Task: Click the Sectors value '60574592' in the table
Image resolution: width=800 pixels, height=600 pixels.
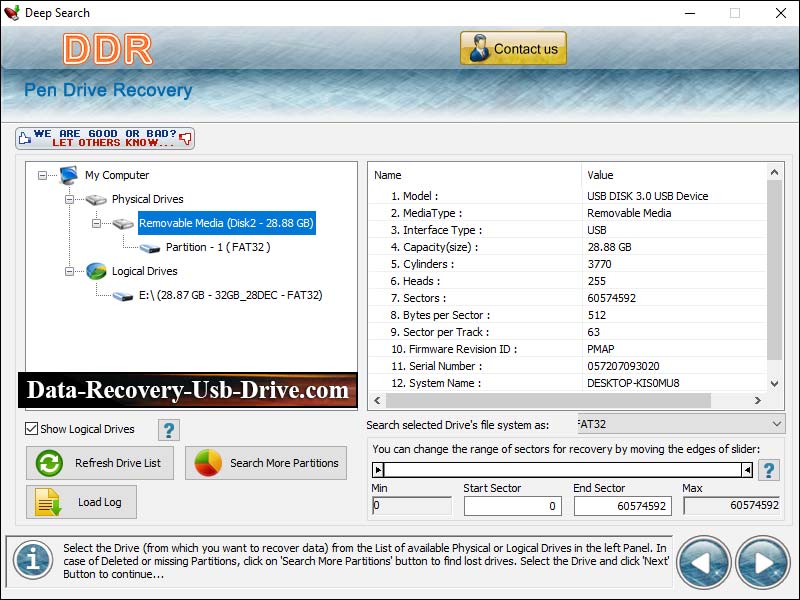Action: pyautogui.click(x=611, y=298)
